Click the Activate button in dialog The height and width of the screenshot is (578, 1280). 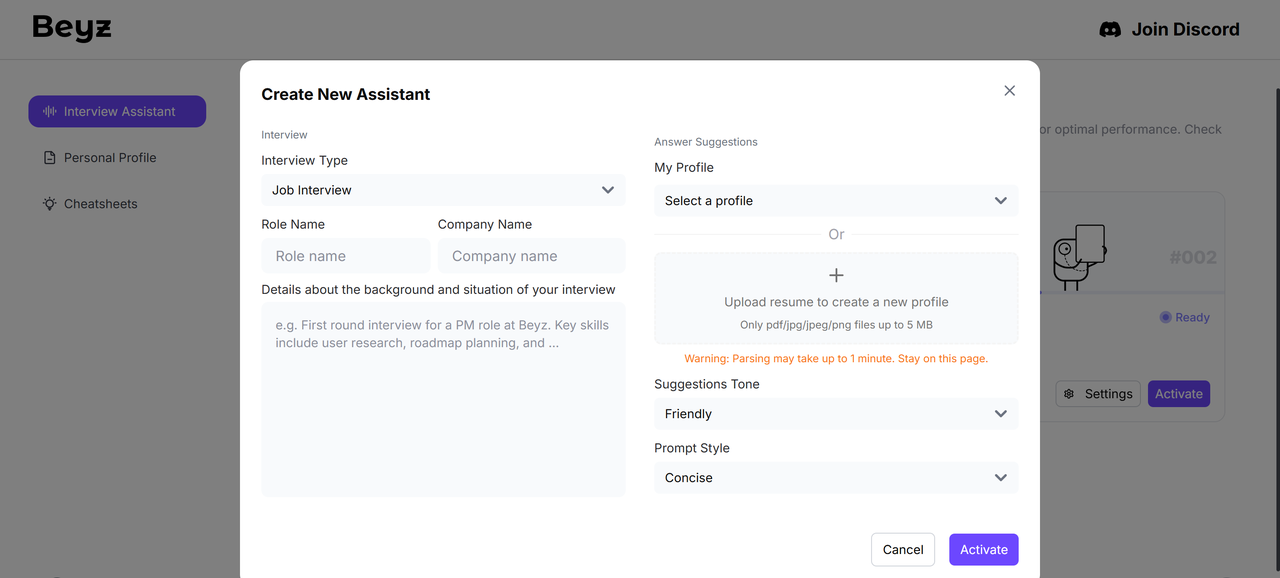983,550
